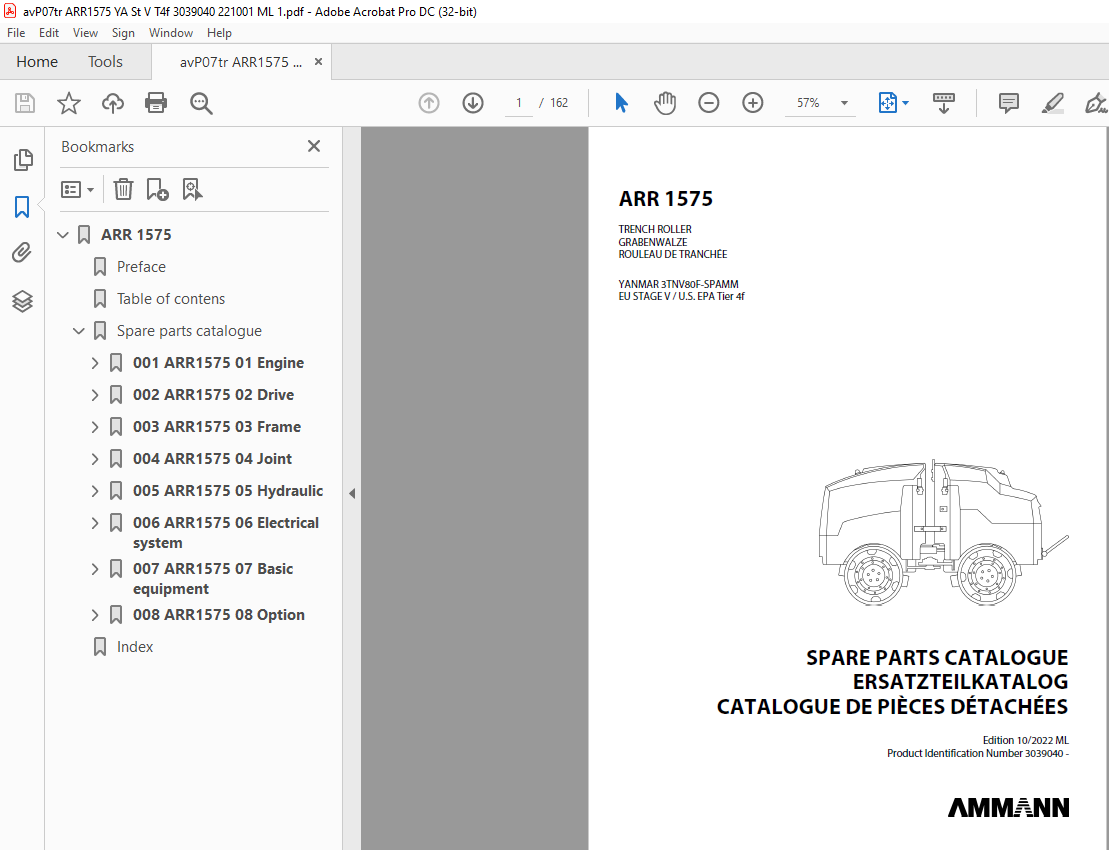Image resolution: width=1109 pixels, height=850 pixels.
Task: Open zoom level percentage dropdown
Action: click(x=844, y=103)
